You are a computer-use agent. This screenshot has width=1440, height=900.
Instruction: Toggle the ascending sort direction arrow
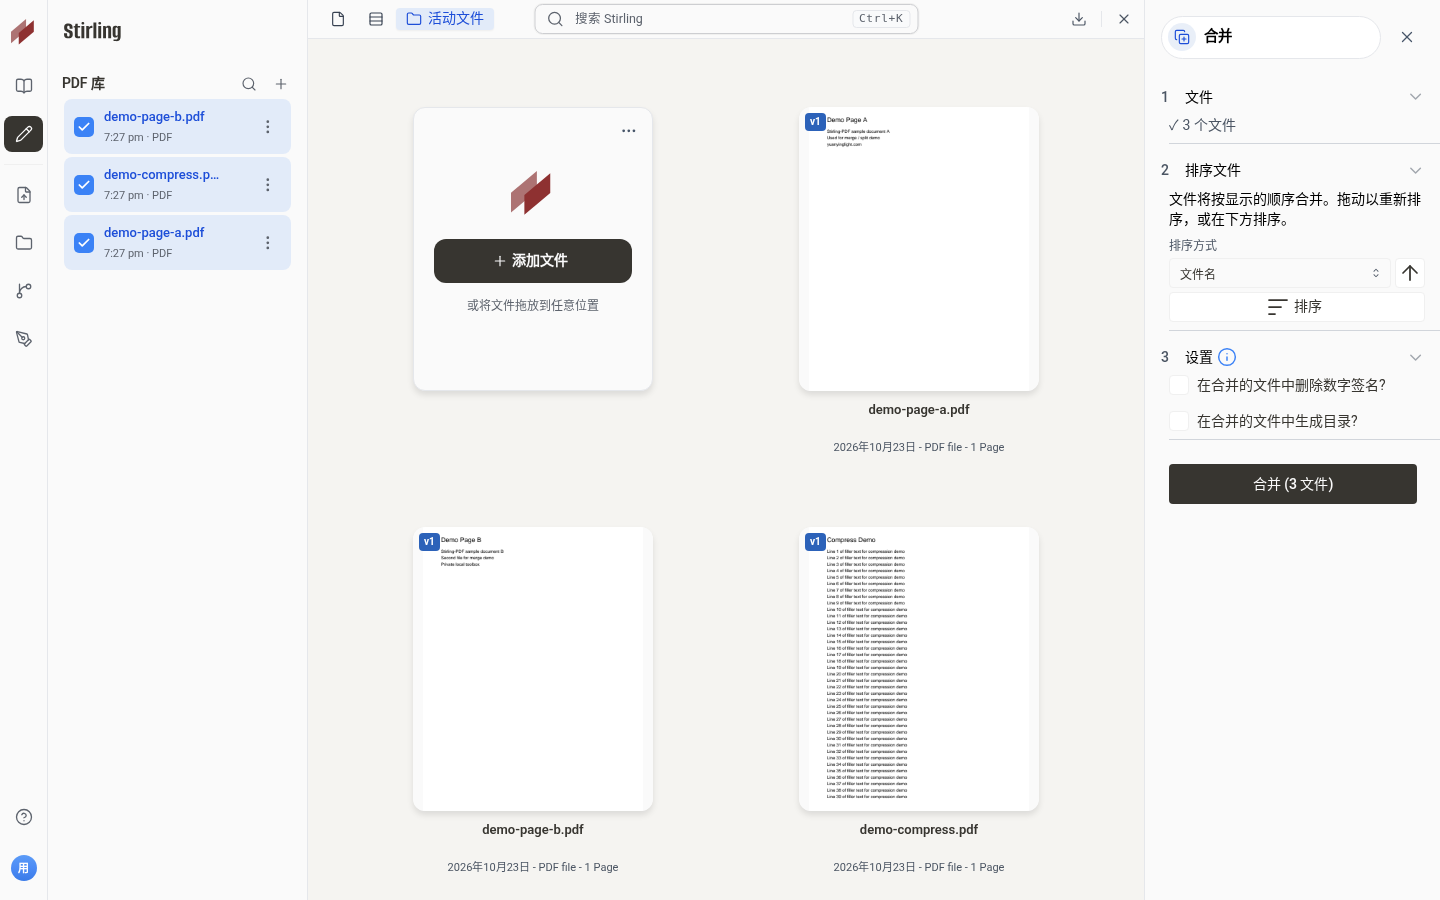coord(1410,273)
